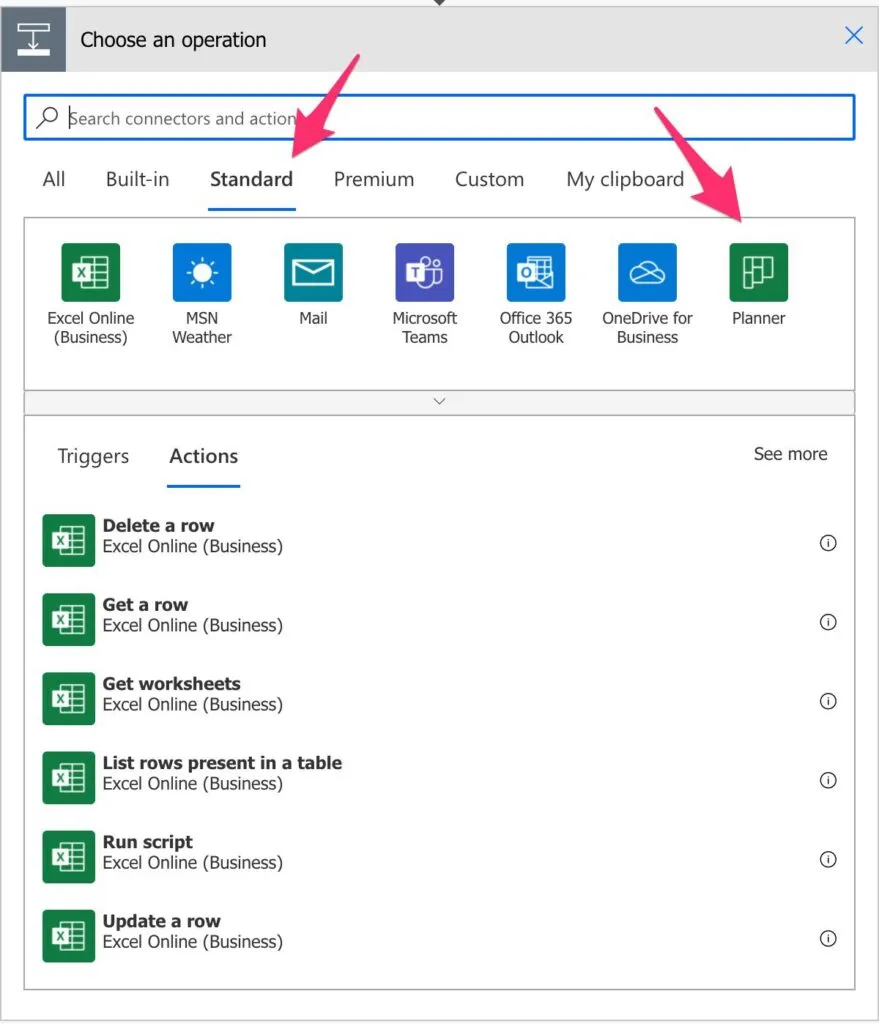
Task: Click the search connectors and actions field
Action: pyautogui.click(x=440, y=118)
